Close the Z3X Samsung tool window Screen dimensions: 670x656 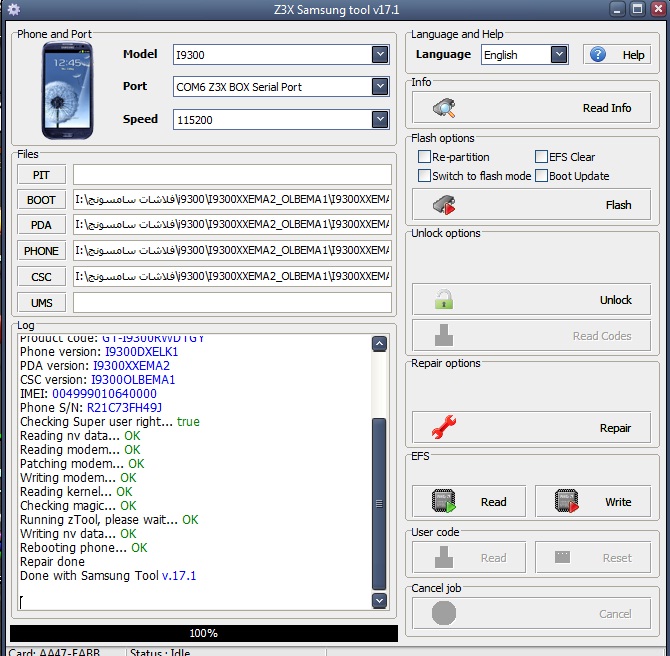658,9
